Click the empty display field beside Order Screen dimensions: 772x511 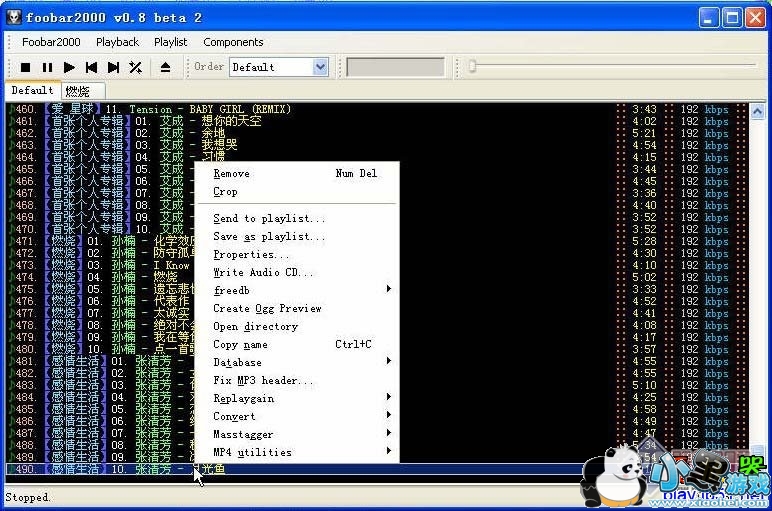(395, 67)
